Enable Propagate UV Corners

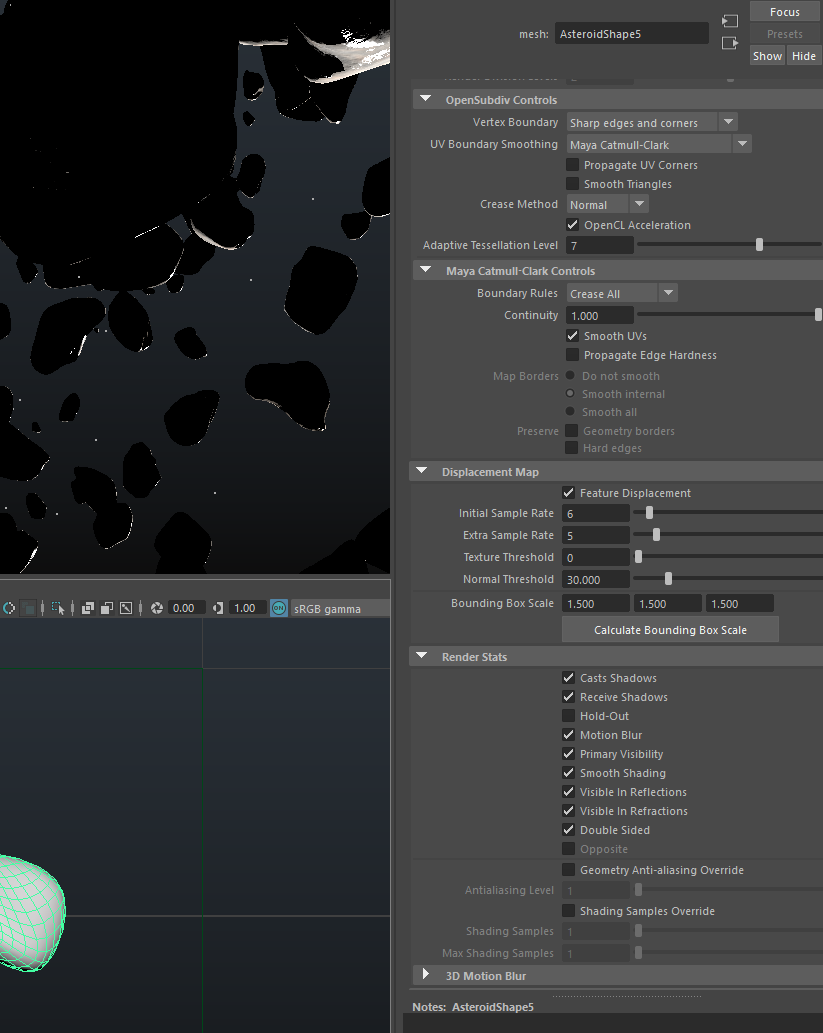click(570, 164)
